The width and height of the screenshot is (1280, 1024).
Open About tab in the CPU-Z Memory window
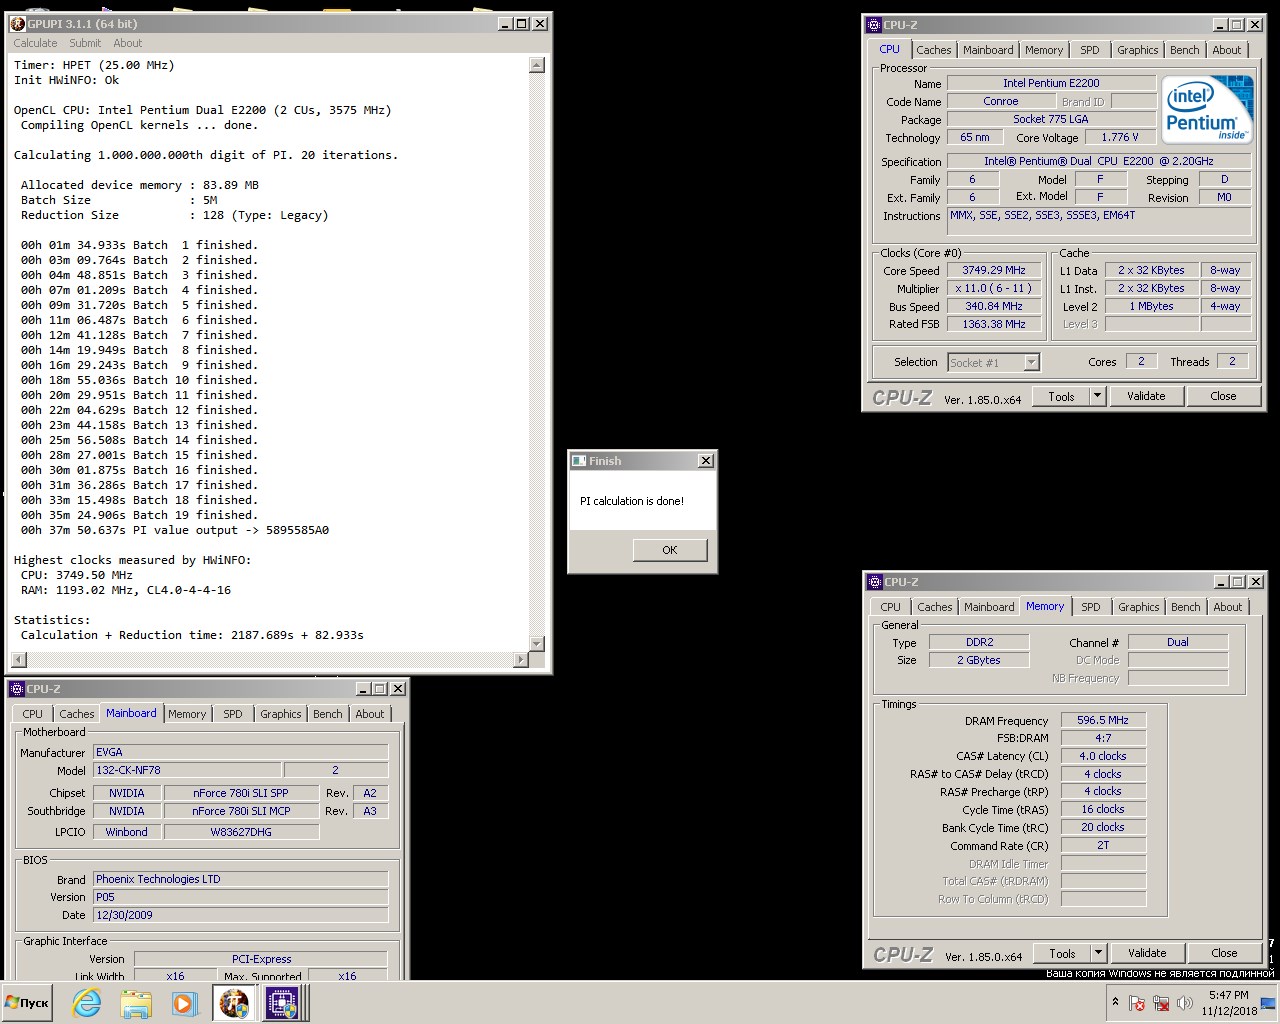click(x=1228, y=607)
